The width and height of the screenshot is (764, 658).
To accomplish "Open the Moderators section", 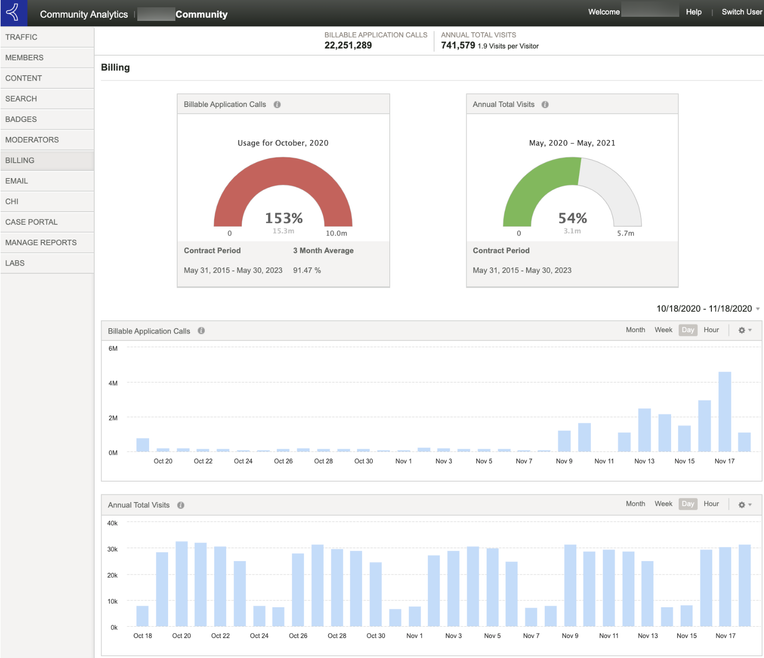I will (47, 139).
